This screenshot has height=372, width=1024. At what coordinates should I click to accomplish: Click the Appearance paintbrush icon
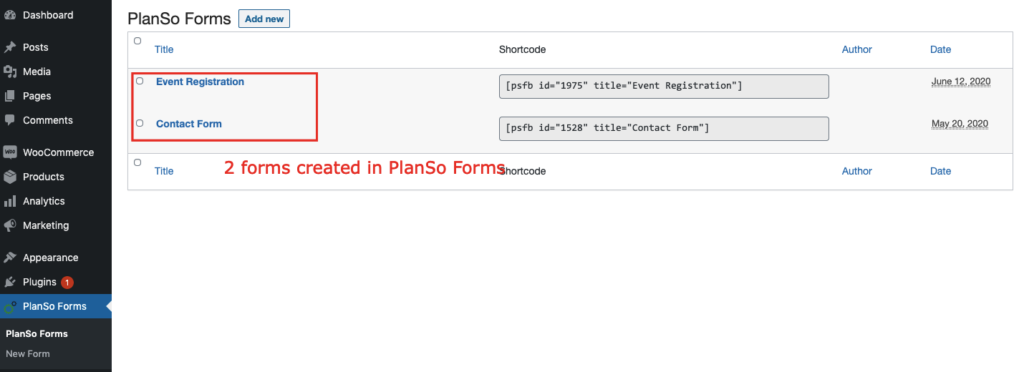click(x=10, y=258)
